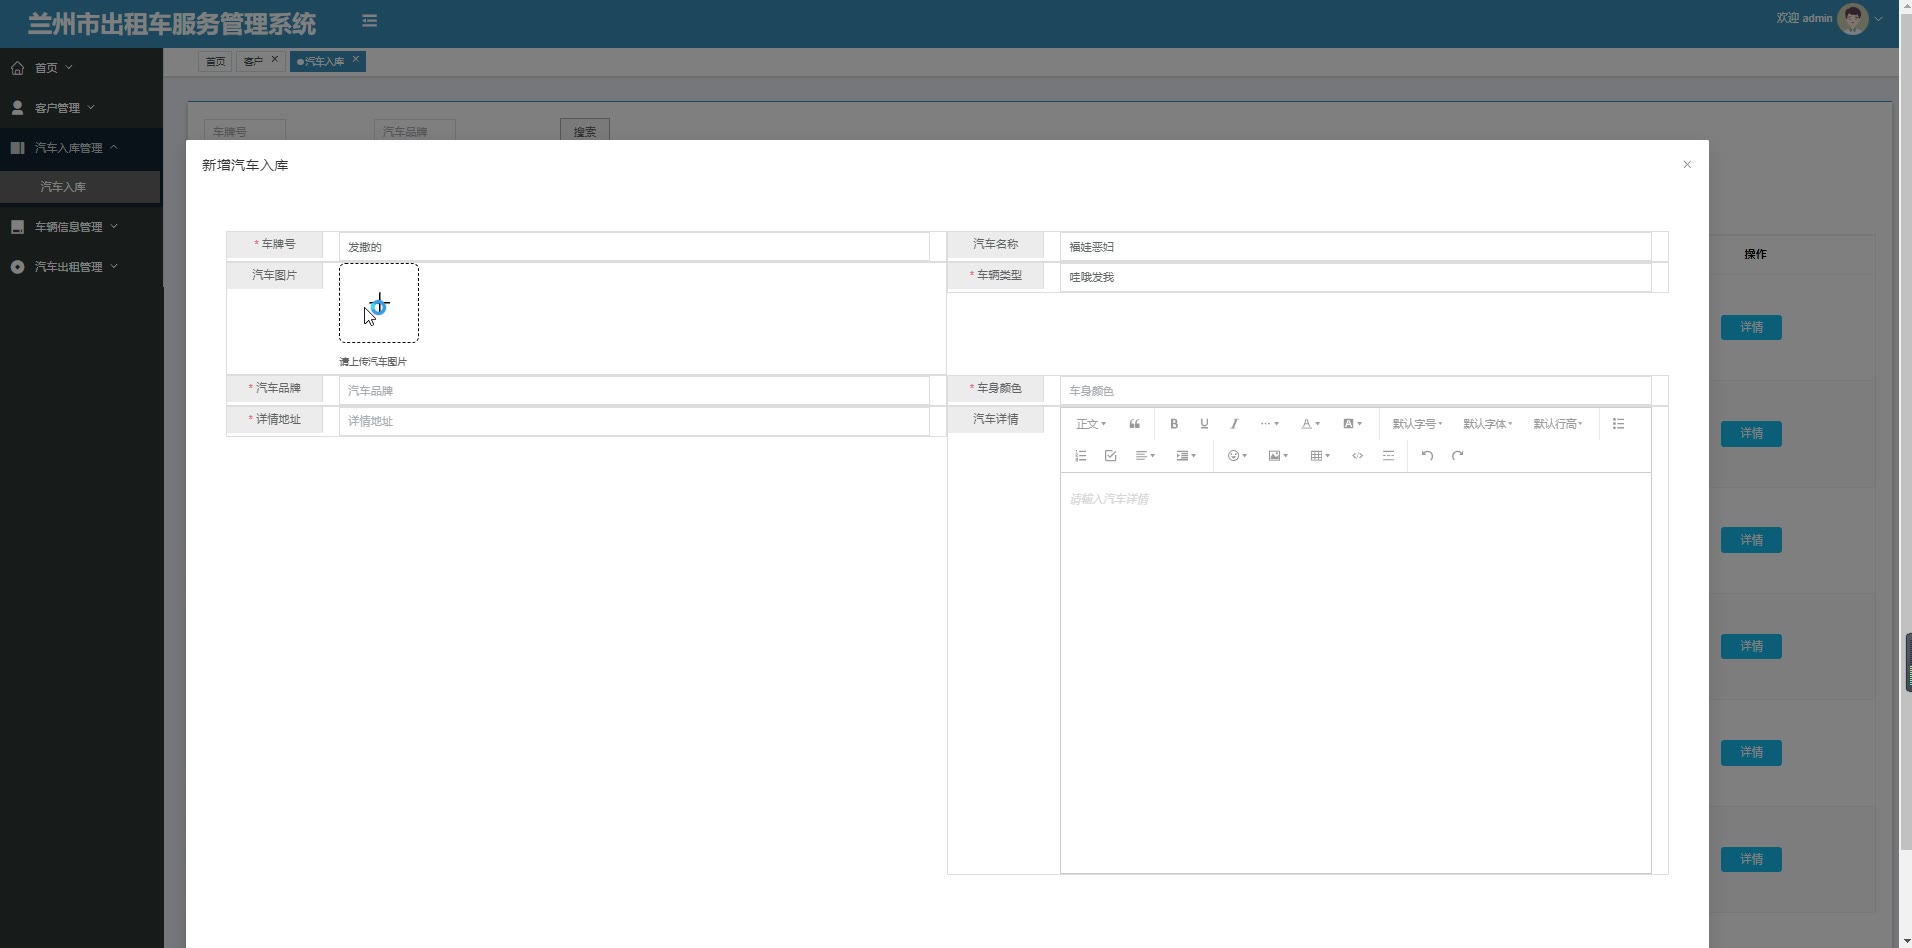Screen dimensions: 1912x948
Task: Click the admin avatar picture
Action: (x=1853, y=19)
